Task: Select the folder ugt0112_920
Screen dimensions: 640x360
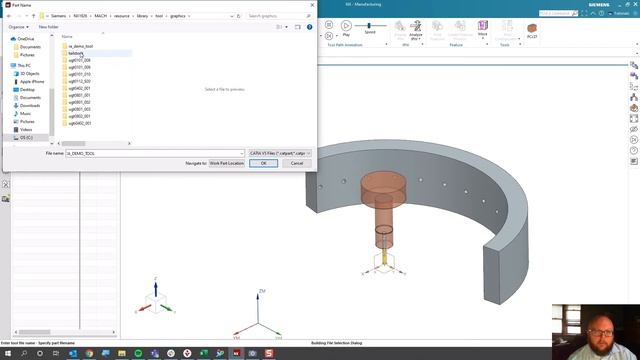Action: [79, 81]
